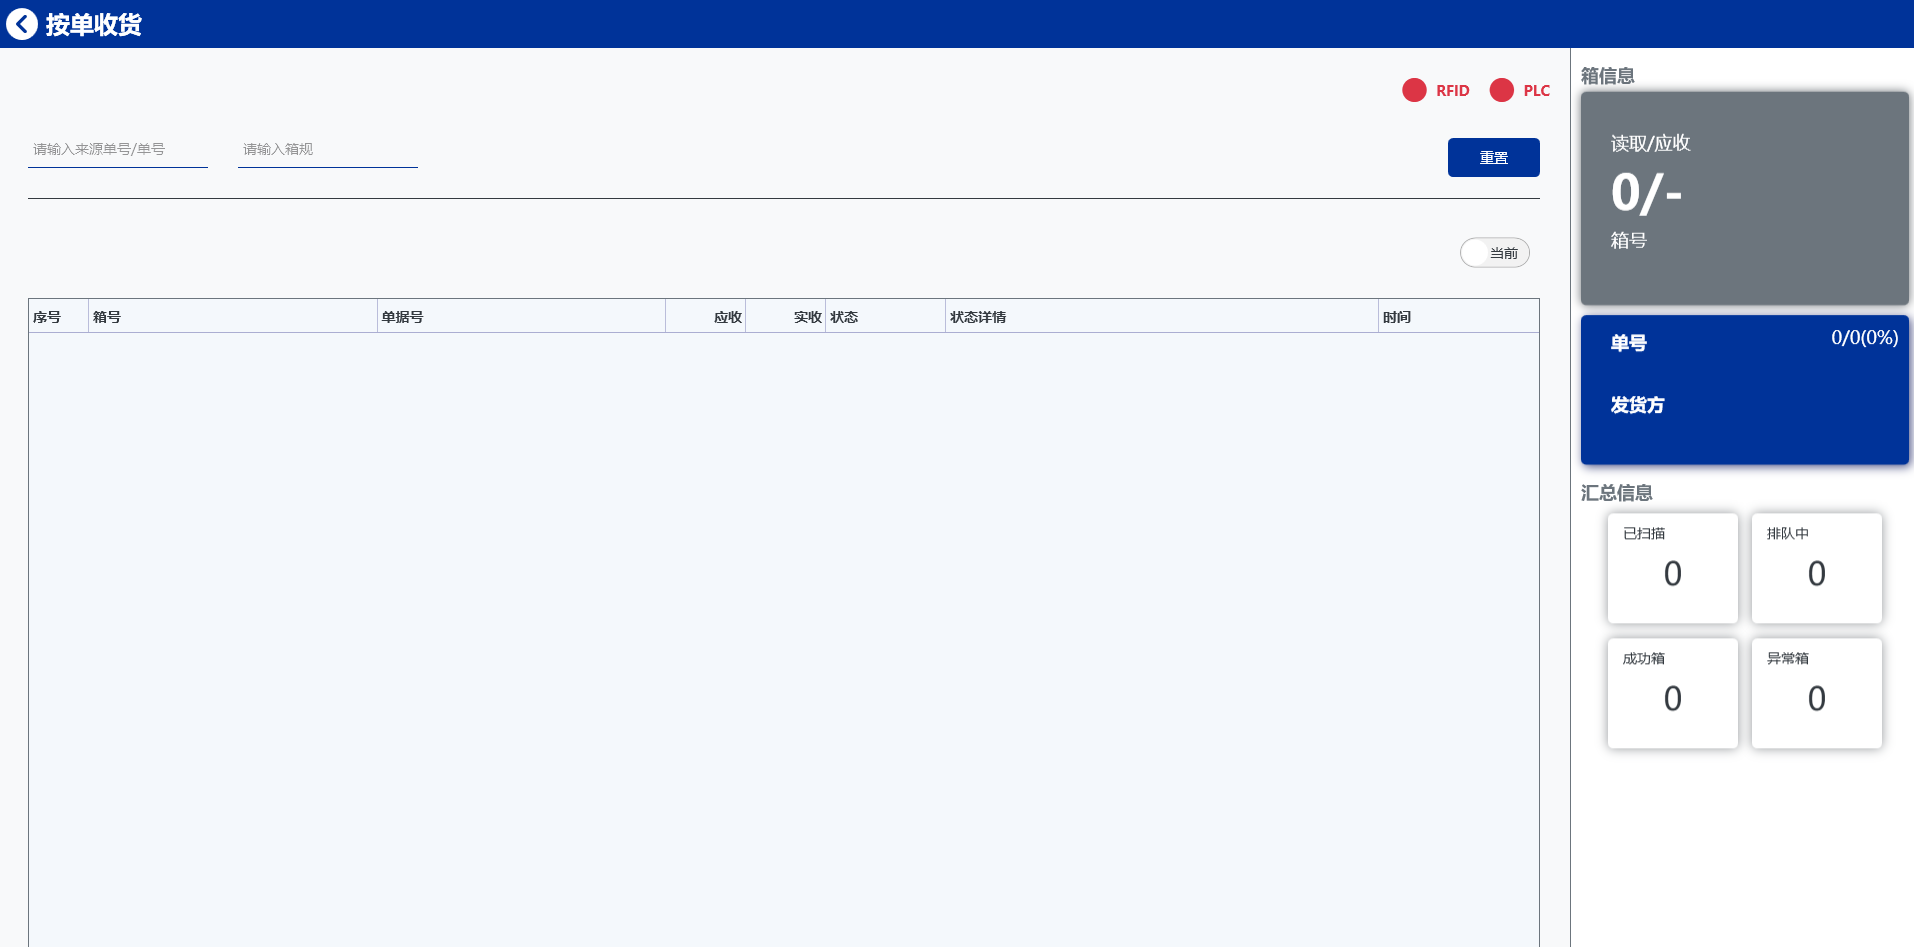Select the 已扫描 summary card
Image resolution: width=1914 pixels, height=947 pixels.
[x=1672, y=568]
